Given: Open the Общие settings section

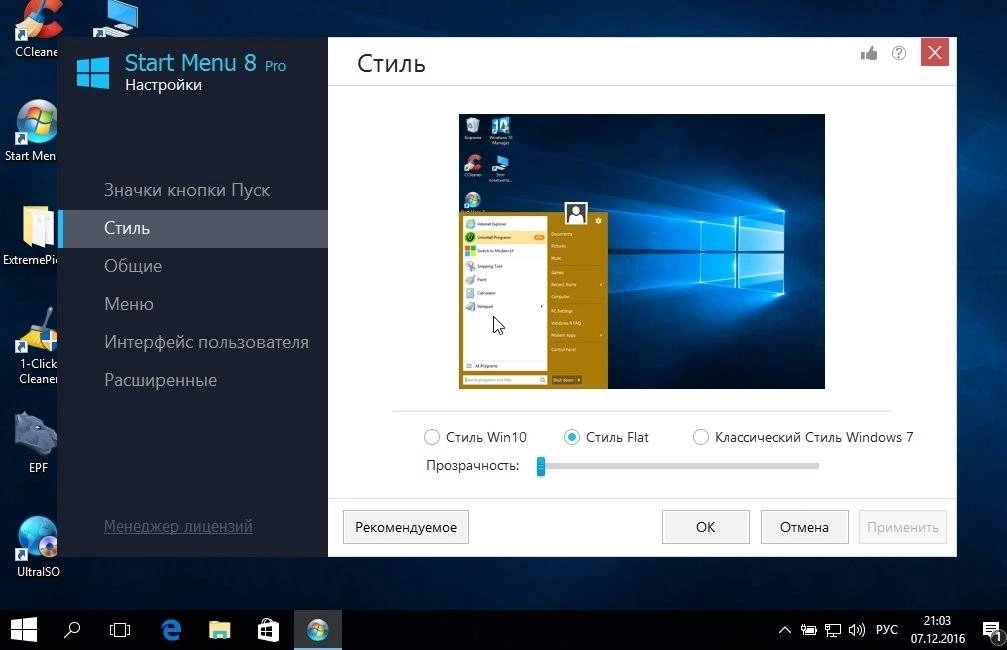Looking at the screenshot, I should (x=133, y=266).
